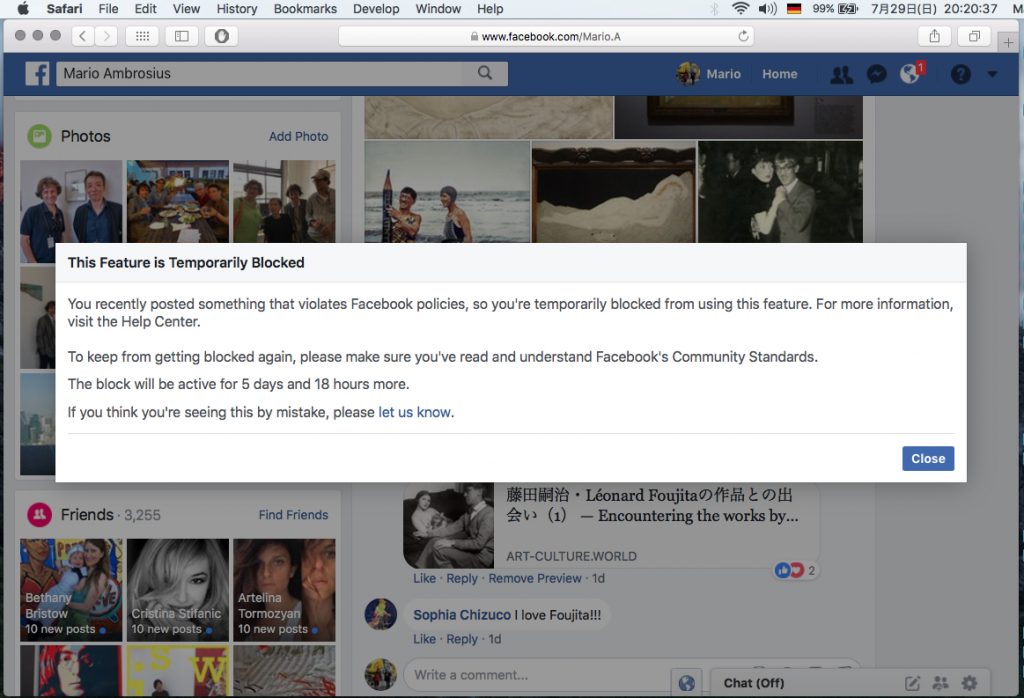1024x698 pixels.
Task: Open the Window menu
Action: point(438,8)
